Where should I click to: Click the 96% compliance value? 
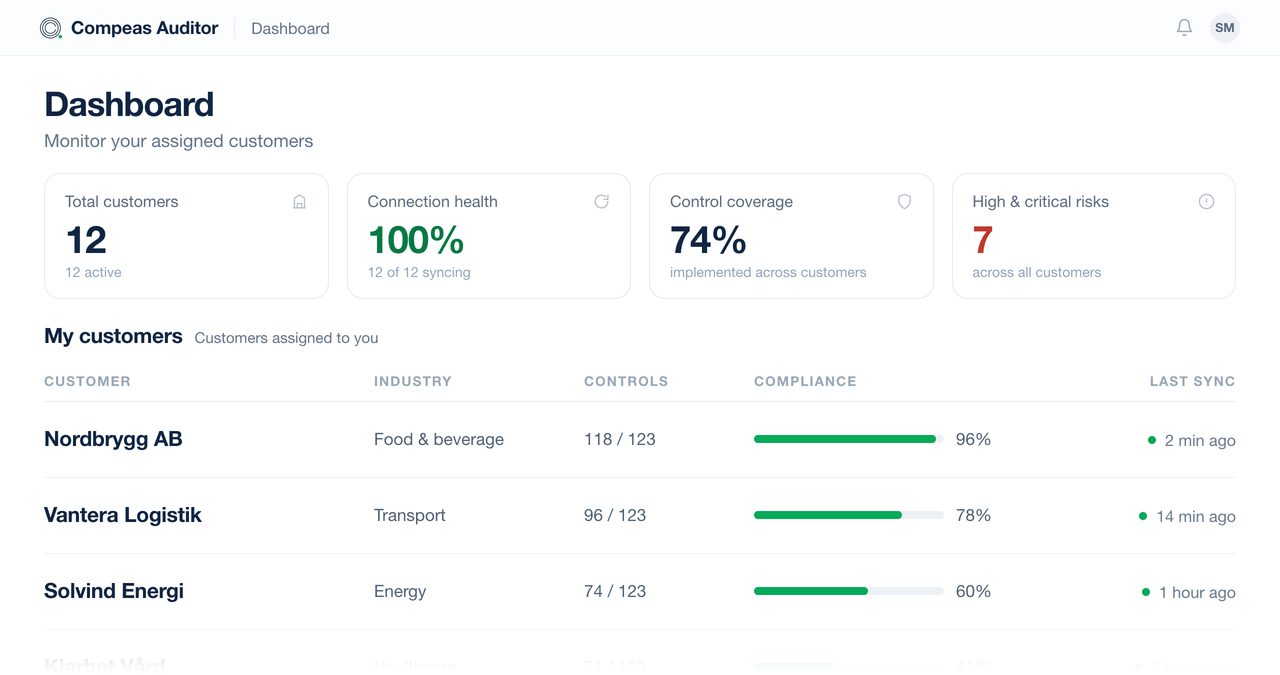point(973,439)
